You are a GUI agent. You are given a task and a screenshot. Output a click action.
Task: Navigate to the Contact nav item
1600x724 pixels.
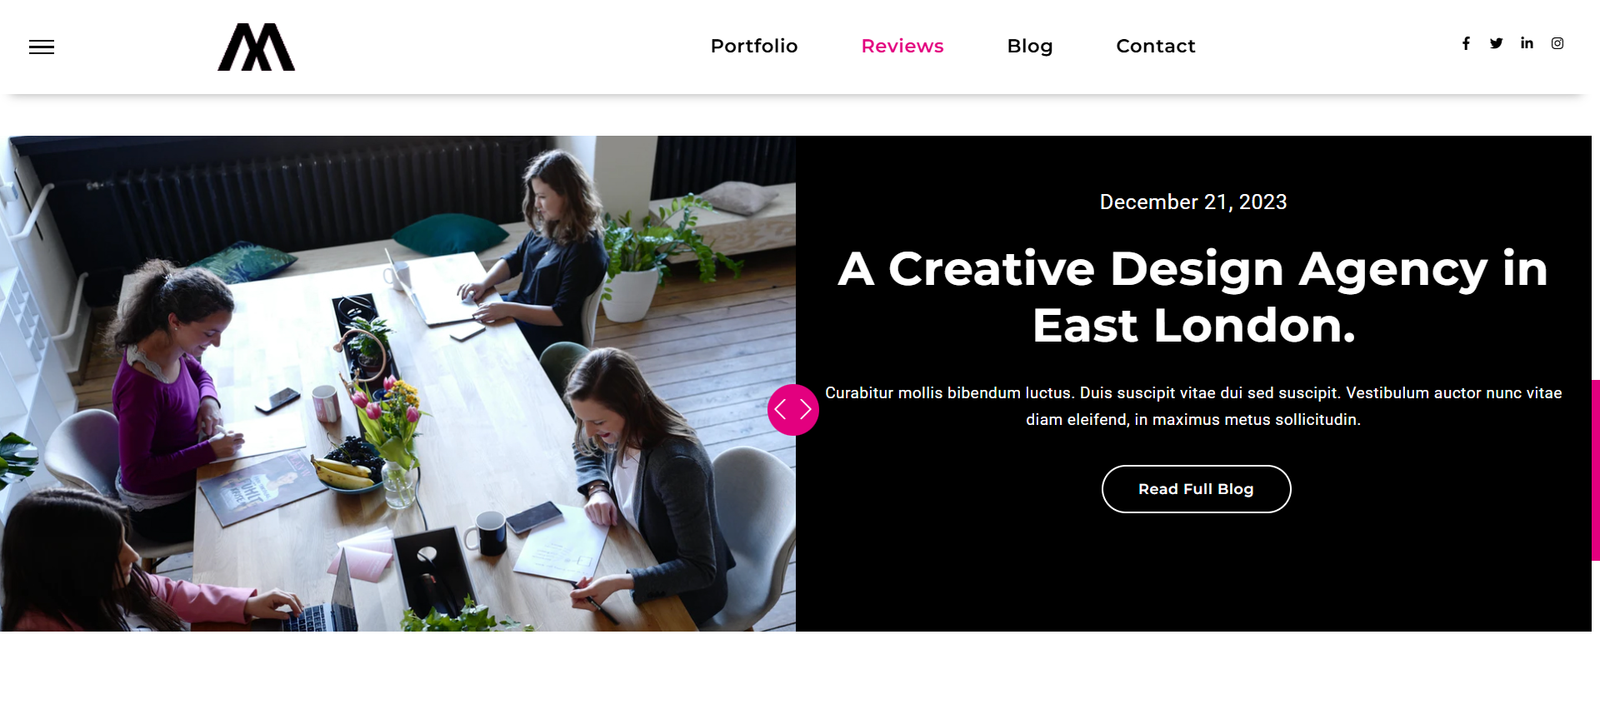(1155, 46)
